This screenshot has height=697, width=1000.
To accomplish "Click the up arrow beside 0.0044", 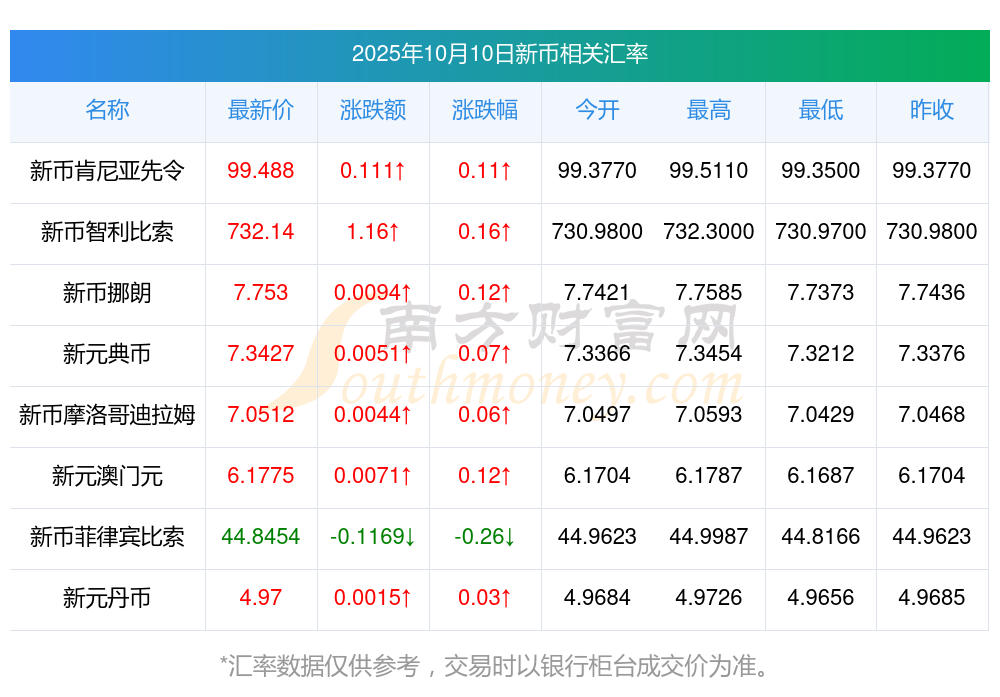I will point(404,416).
